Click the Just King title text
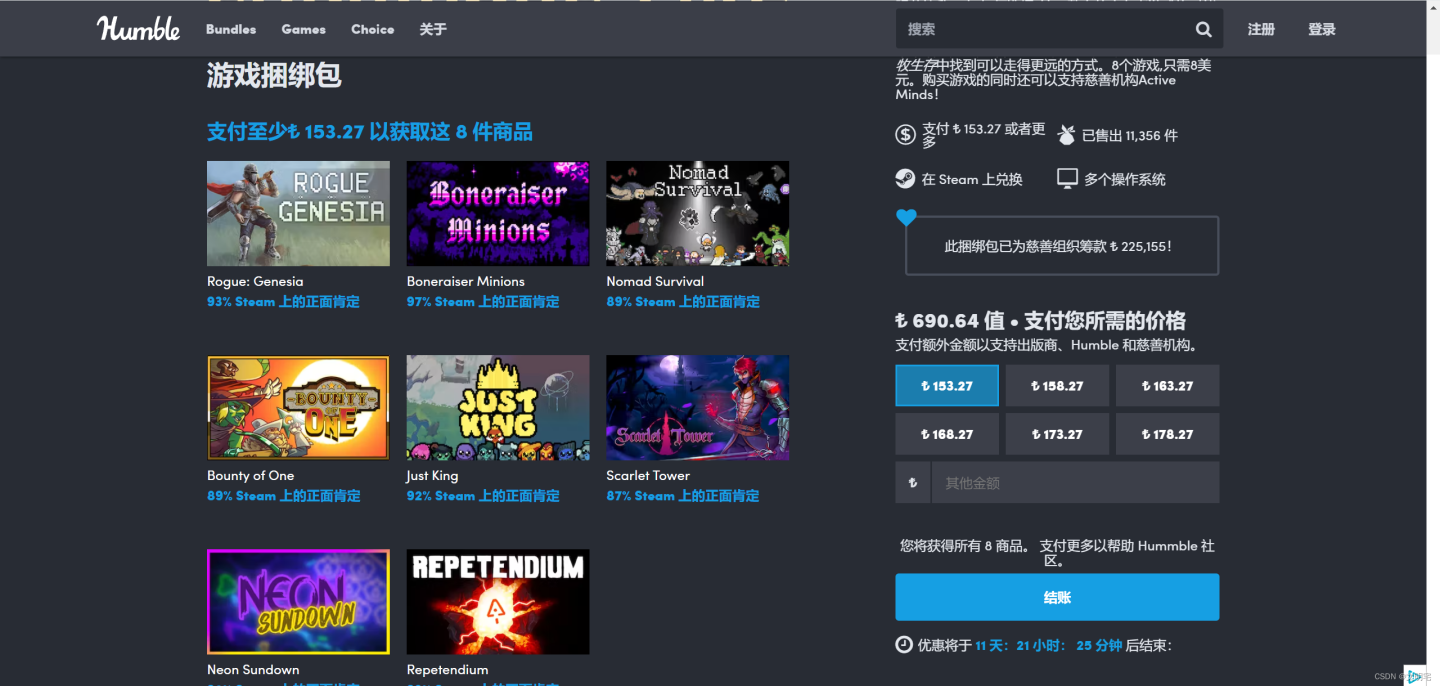This screenshot has width=1440, height=686. click(x=432, y=475)
